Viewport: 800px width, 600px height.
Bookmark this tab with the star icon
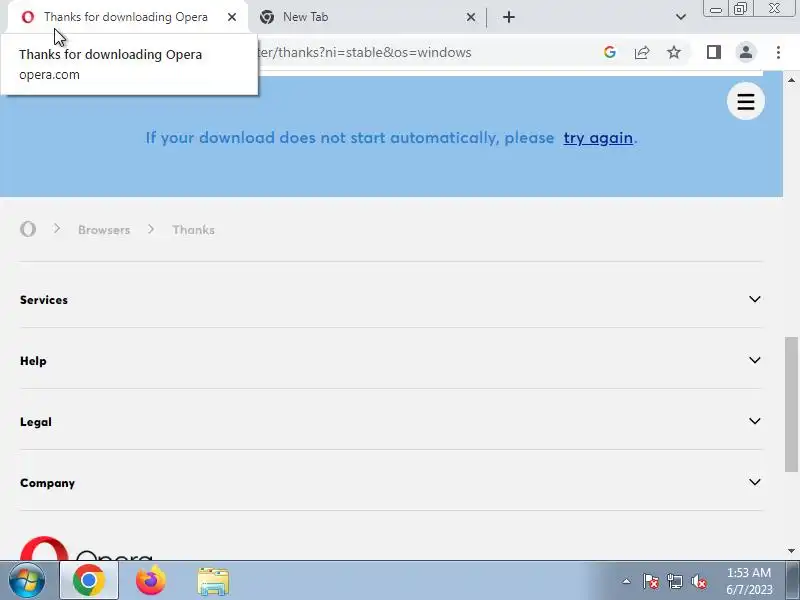[x=674, y=52]
